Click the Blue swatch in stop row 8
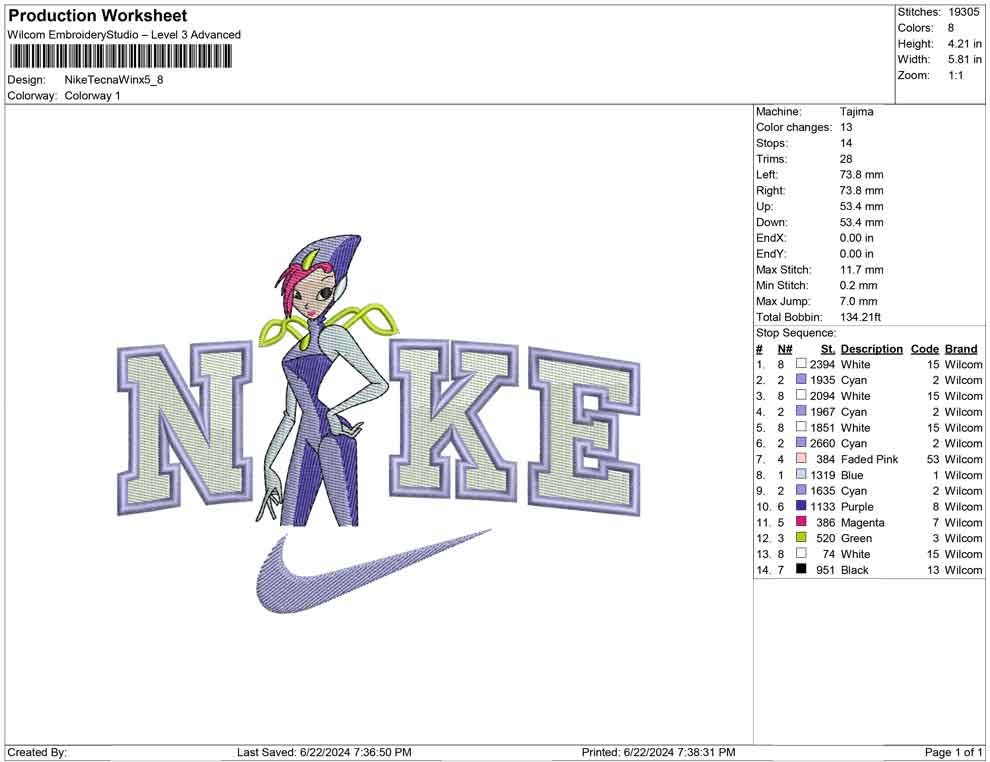 801,474
